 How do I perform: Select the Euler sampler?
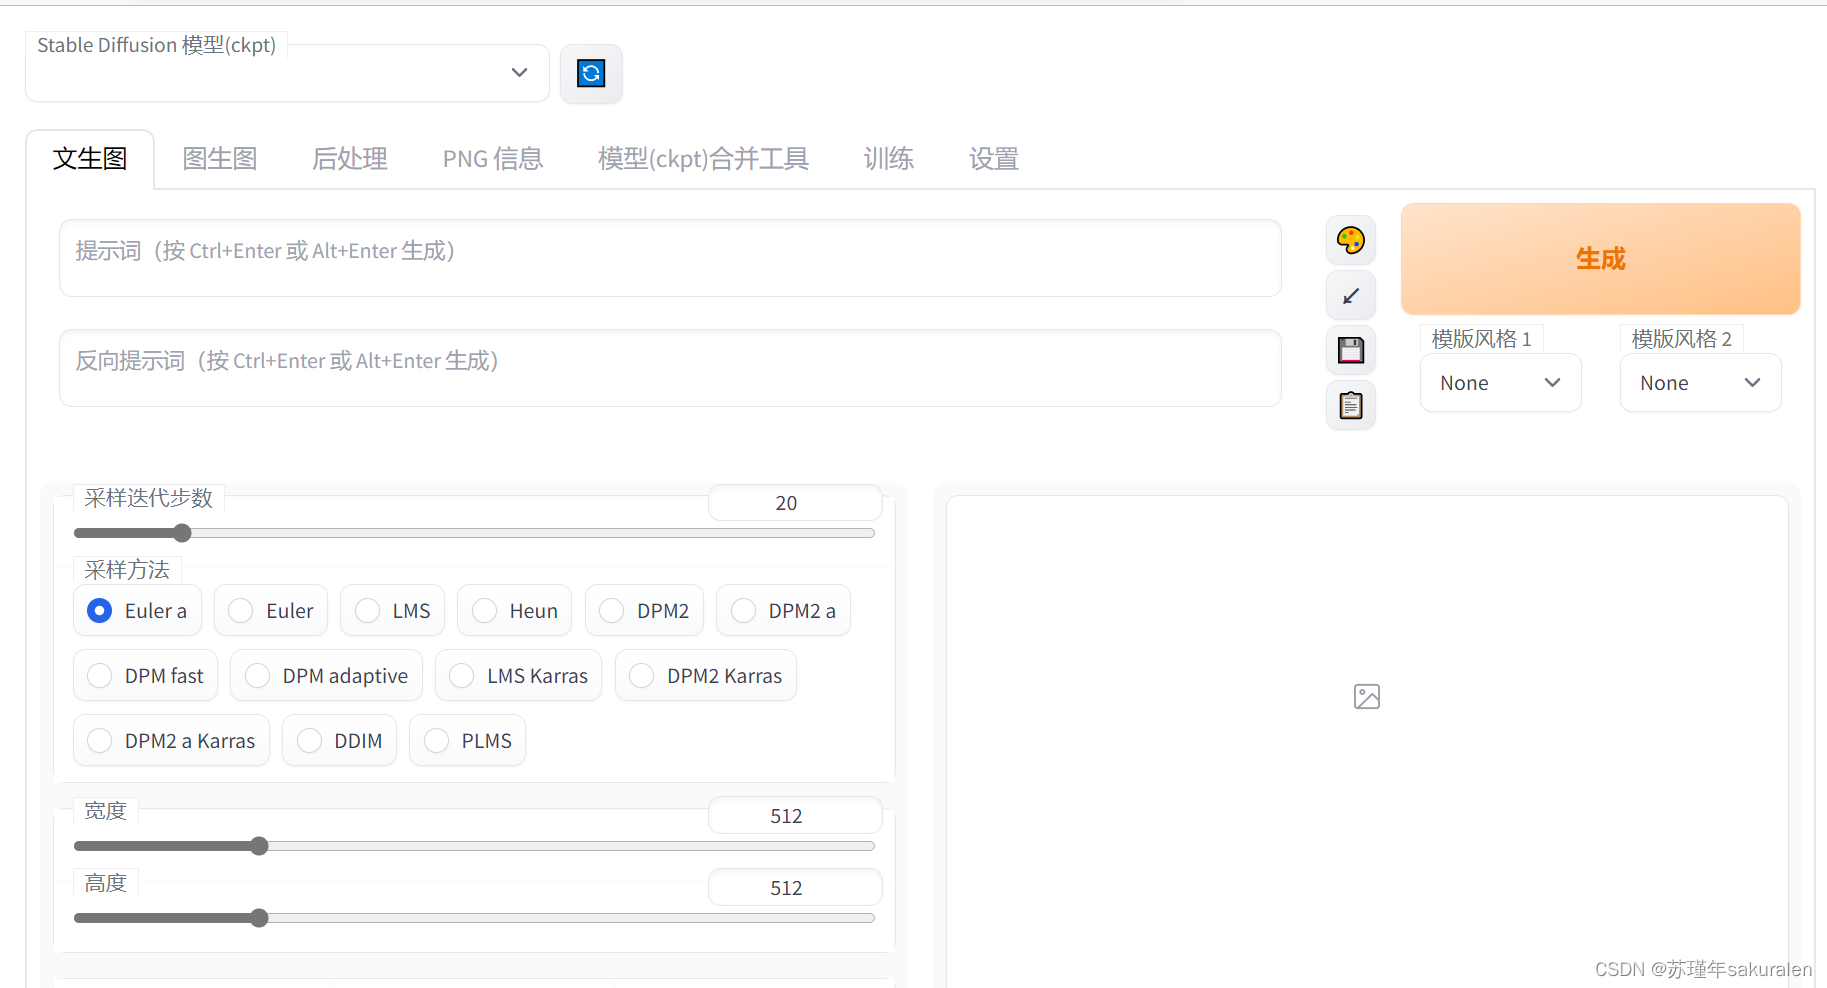pos(271,611)
